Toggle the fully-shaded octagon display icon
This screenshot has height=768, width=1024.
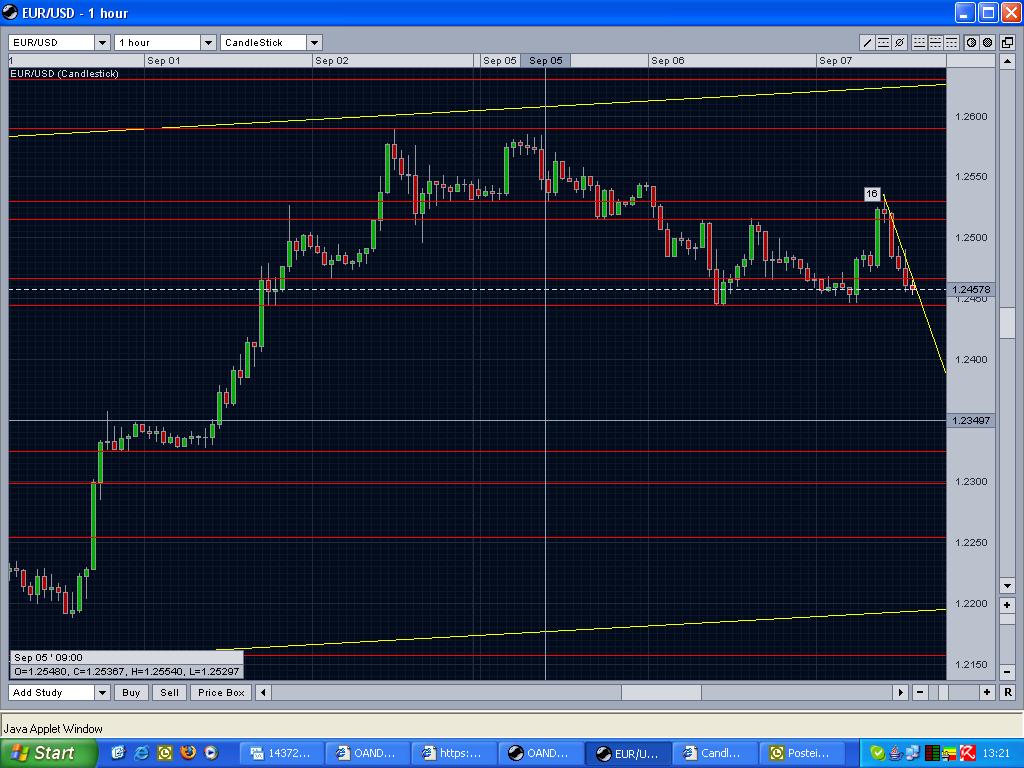987,42
